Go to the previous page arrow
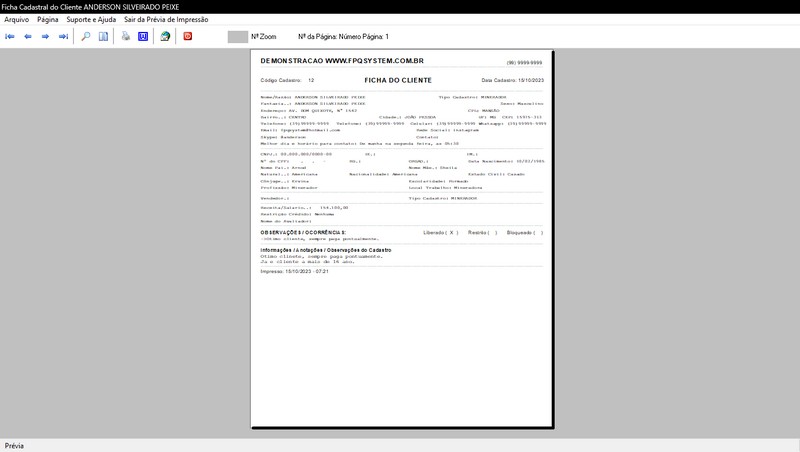The image size is (800, 452). click(x=28, y=36)
